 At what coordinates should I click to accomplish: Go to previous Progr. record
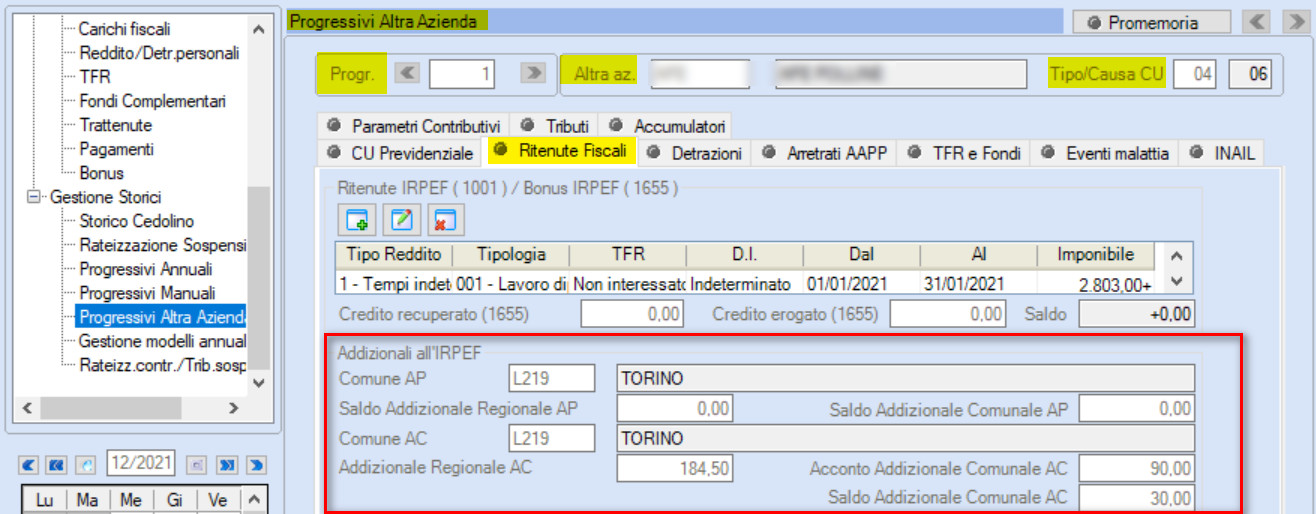[x=406, y=72]
